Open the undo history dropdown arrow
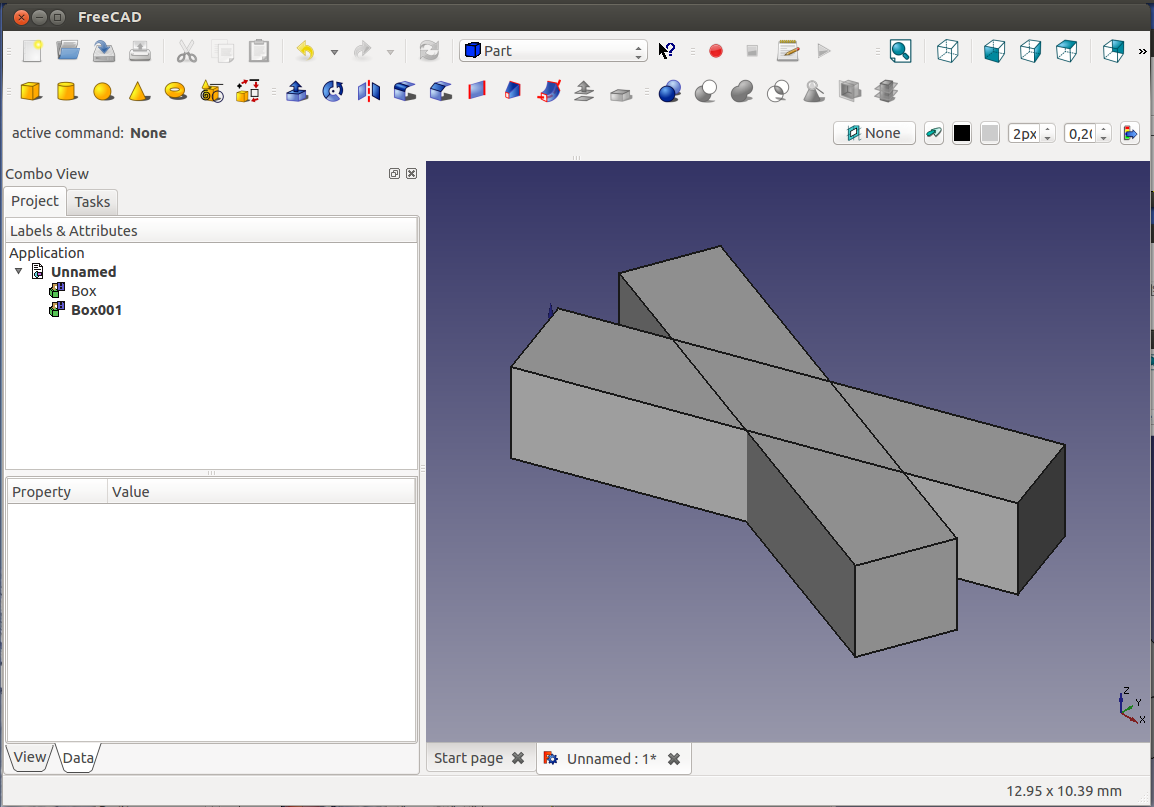This screenshot has width=1154, height=807. pyautogui.click(x=334, y=52)
